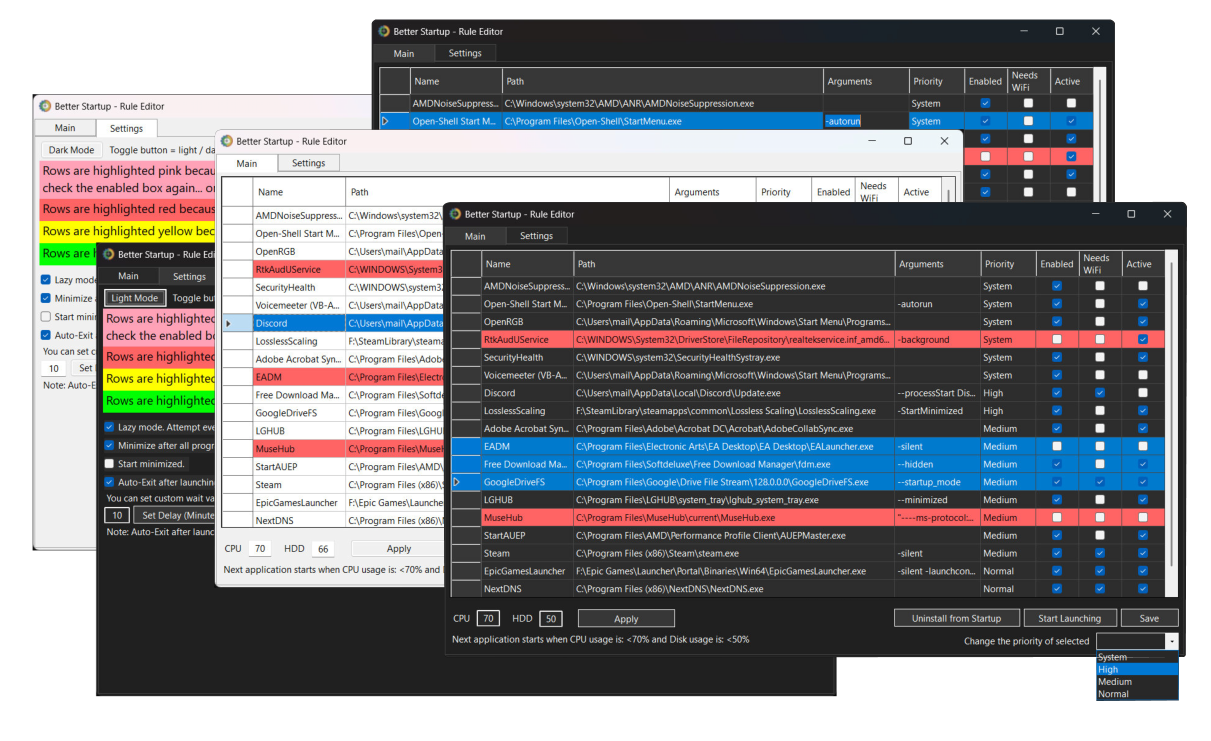Viewport: 1211px width, 741px height.
Task: Click the Name column header in light Main-tab window
Action: click(299, 192)
